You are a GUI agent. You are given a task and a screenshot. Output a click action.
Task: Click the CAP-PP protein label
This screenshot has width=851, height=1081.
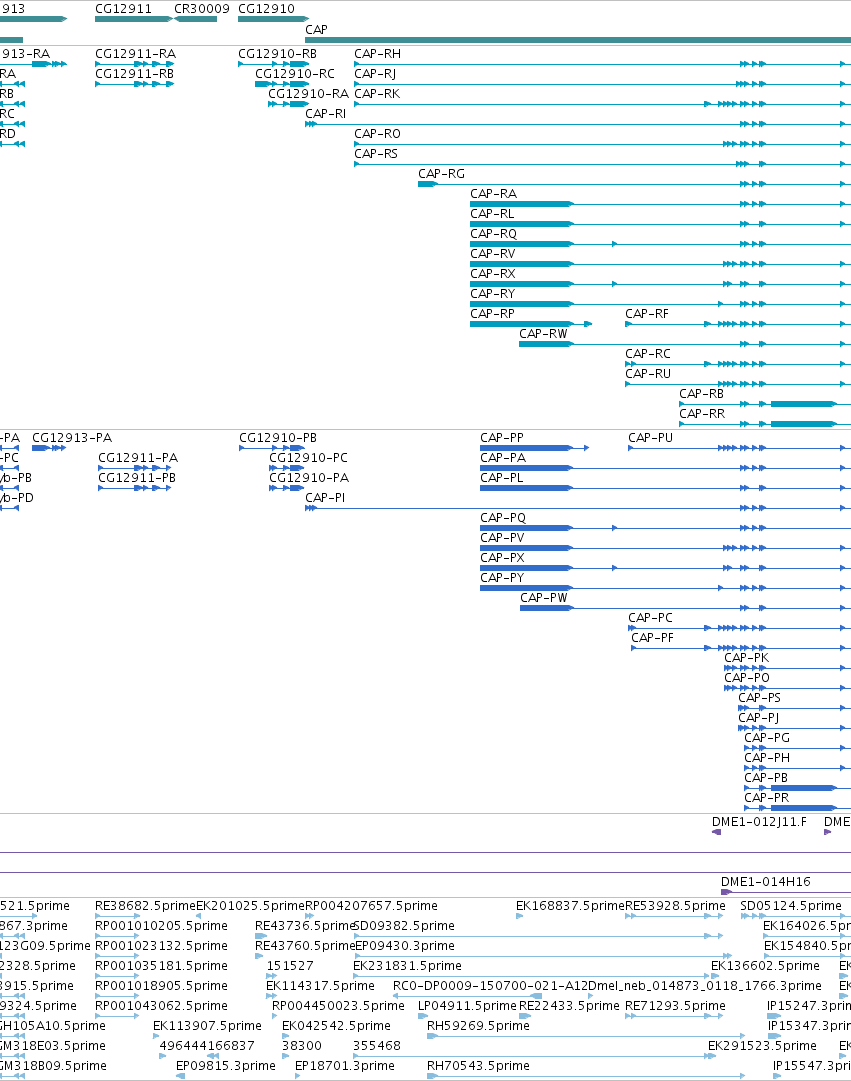[x=502, y=438]
